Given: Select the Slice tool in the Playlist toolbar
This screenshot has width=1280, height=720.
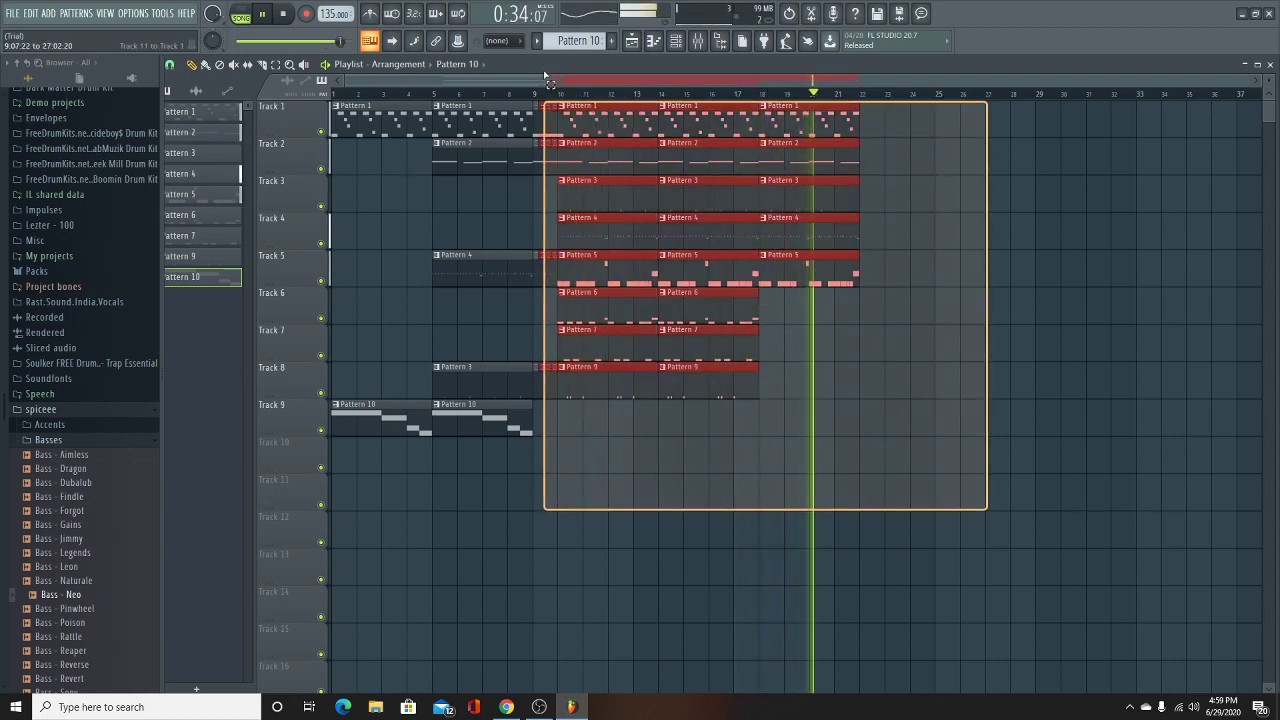Looking at the screenshot, I should point(261,65).
